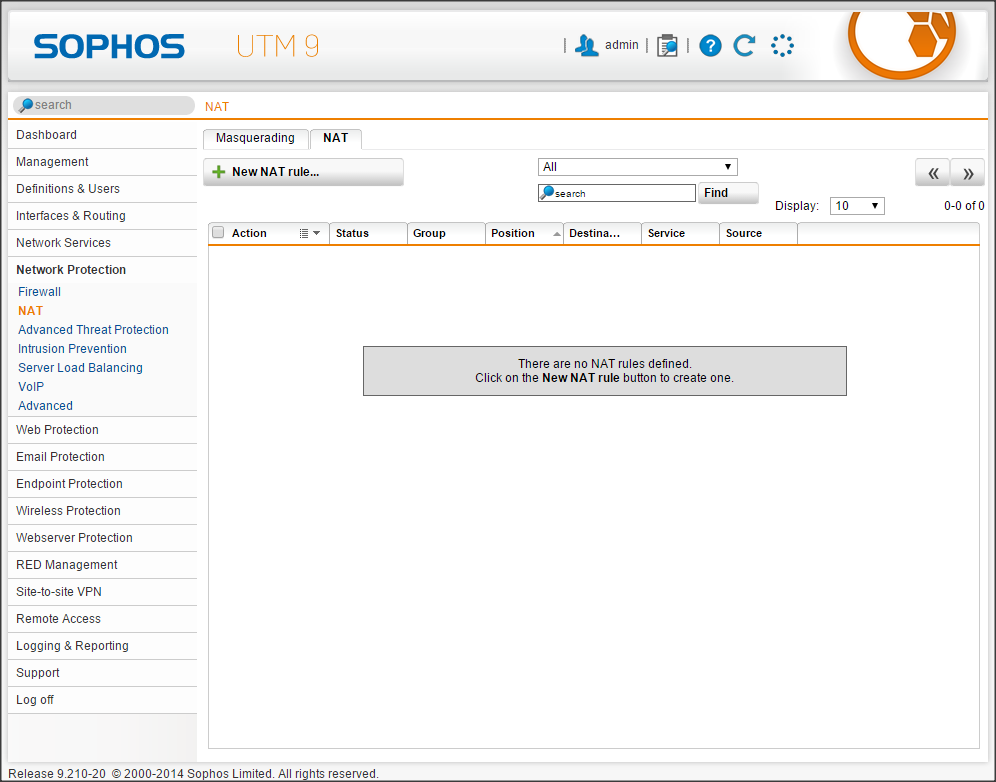
Task: Open Intrusion Prevention in sidebar
Action: click(72, 349)
